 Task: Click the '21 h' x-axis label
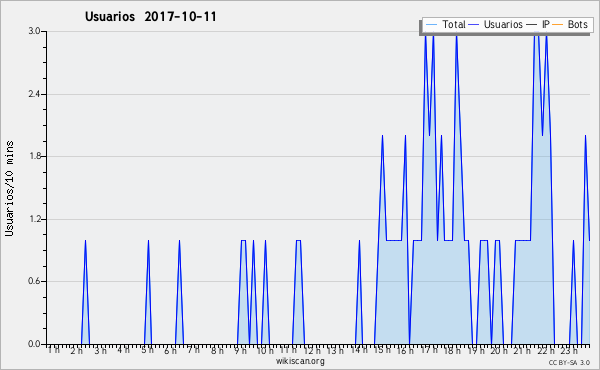point(523,350)
